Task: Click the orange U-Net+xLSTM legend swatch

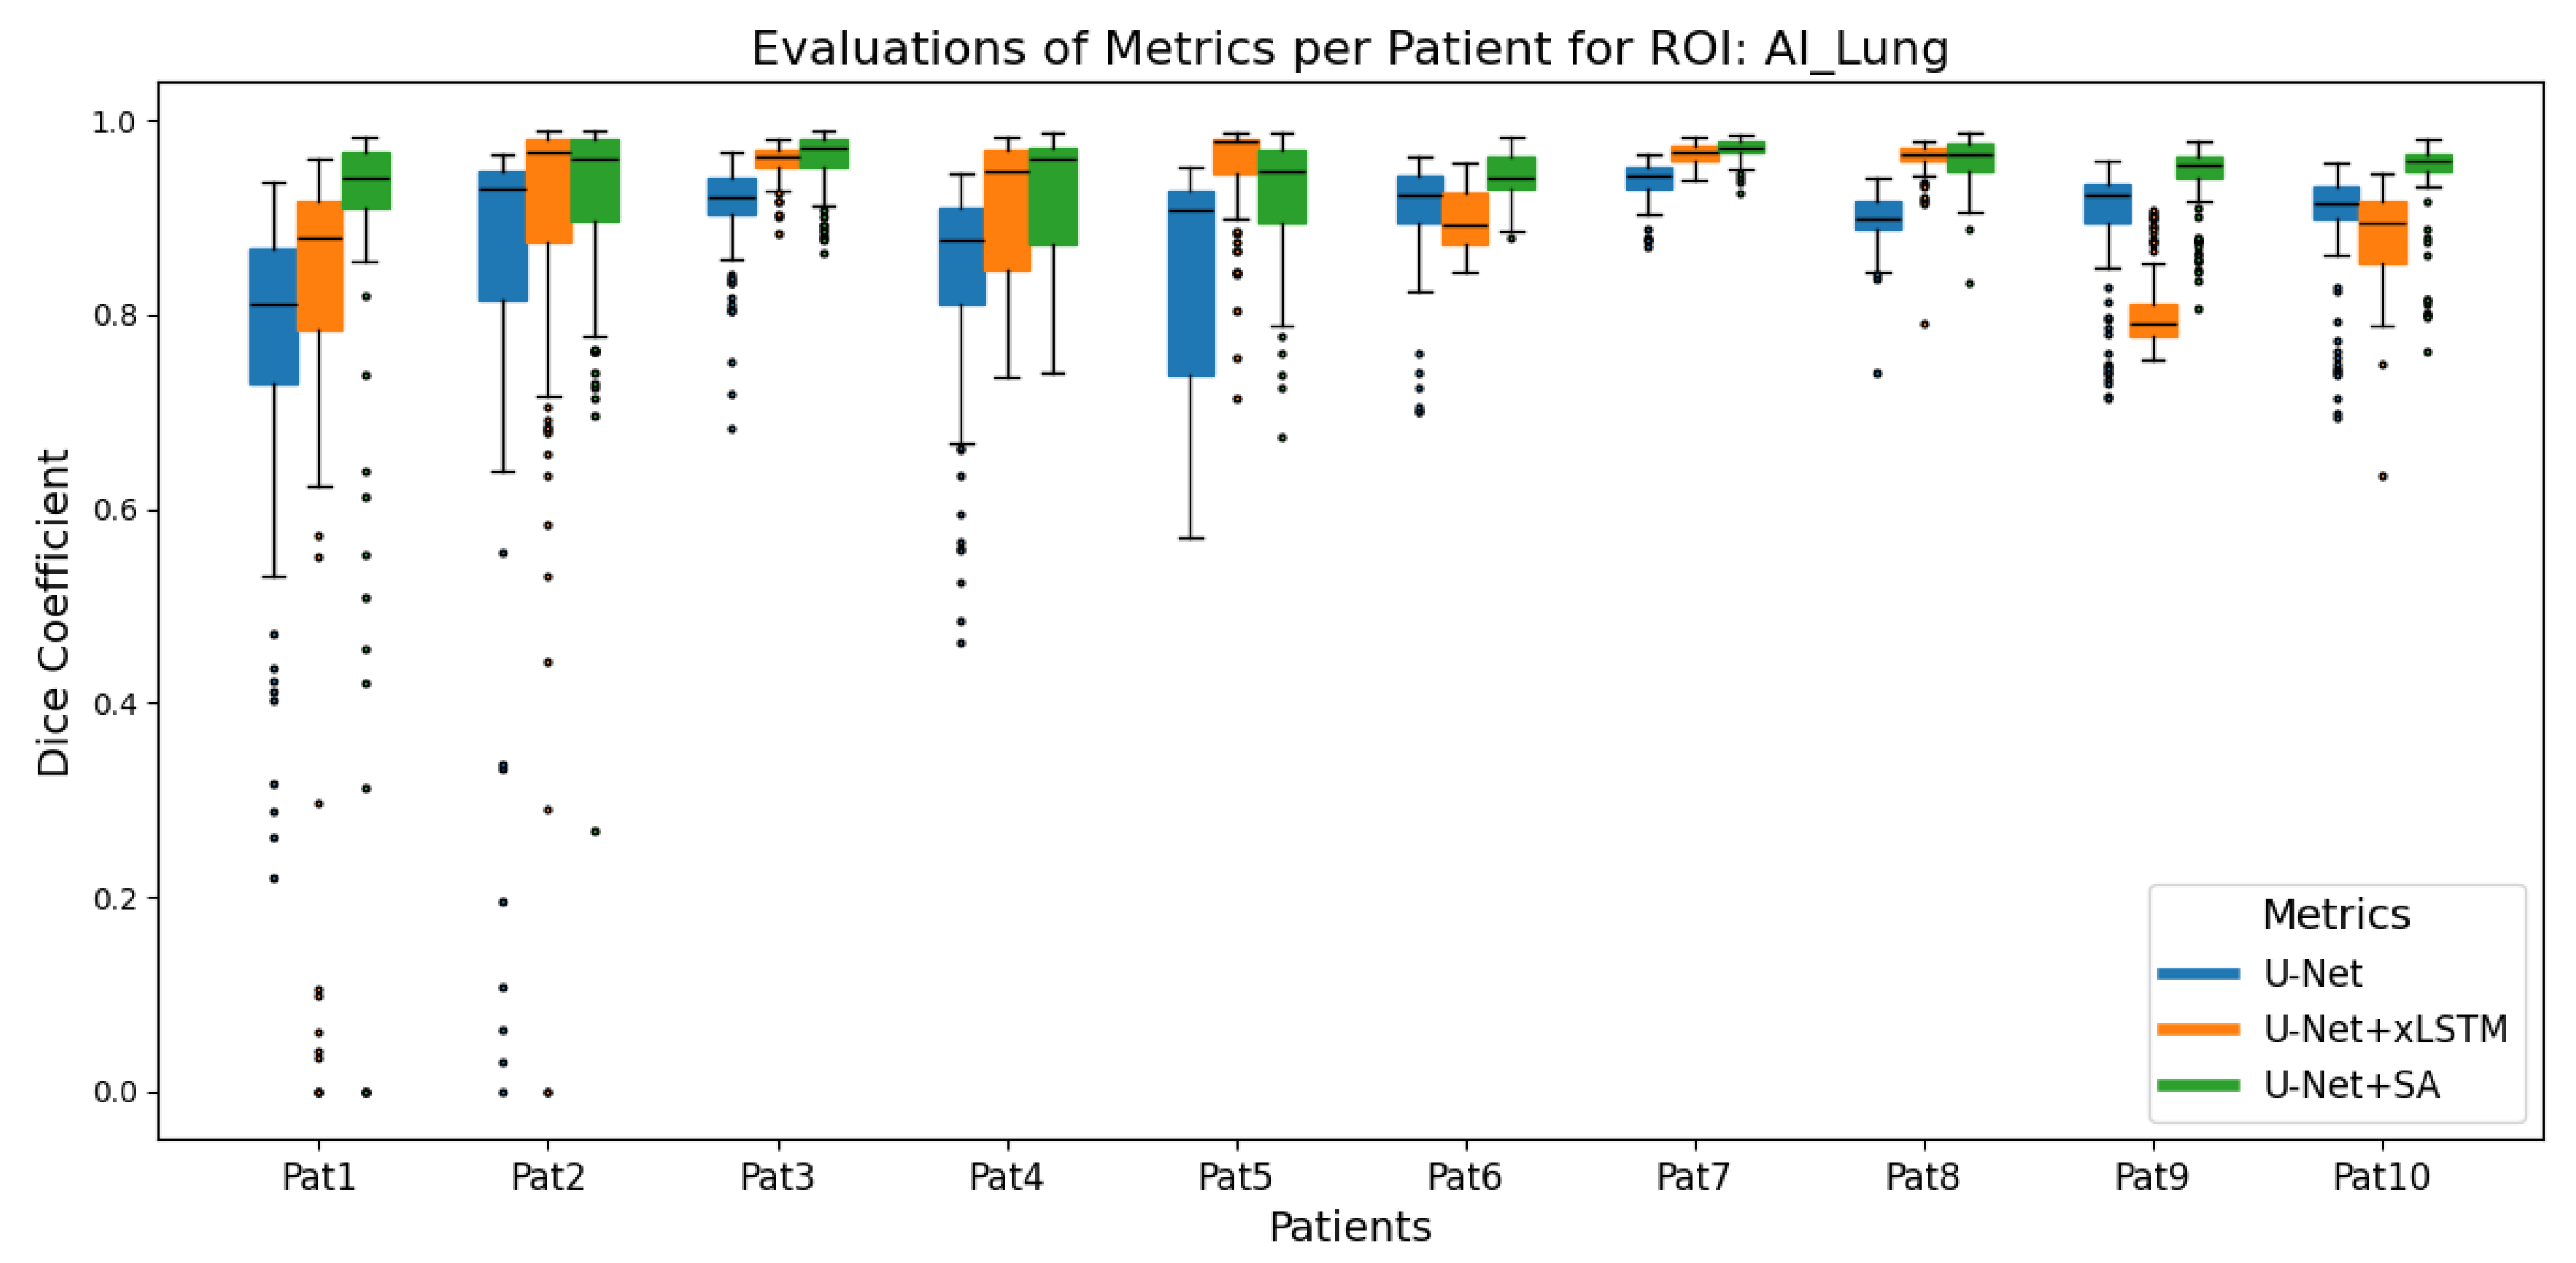Action: click(x=2198, y=1029)
